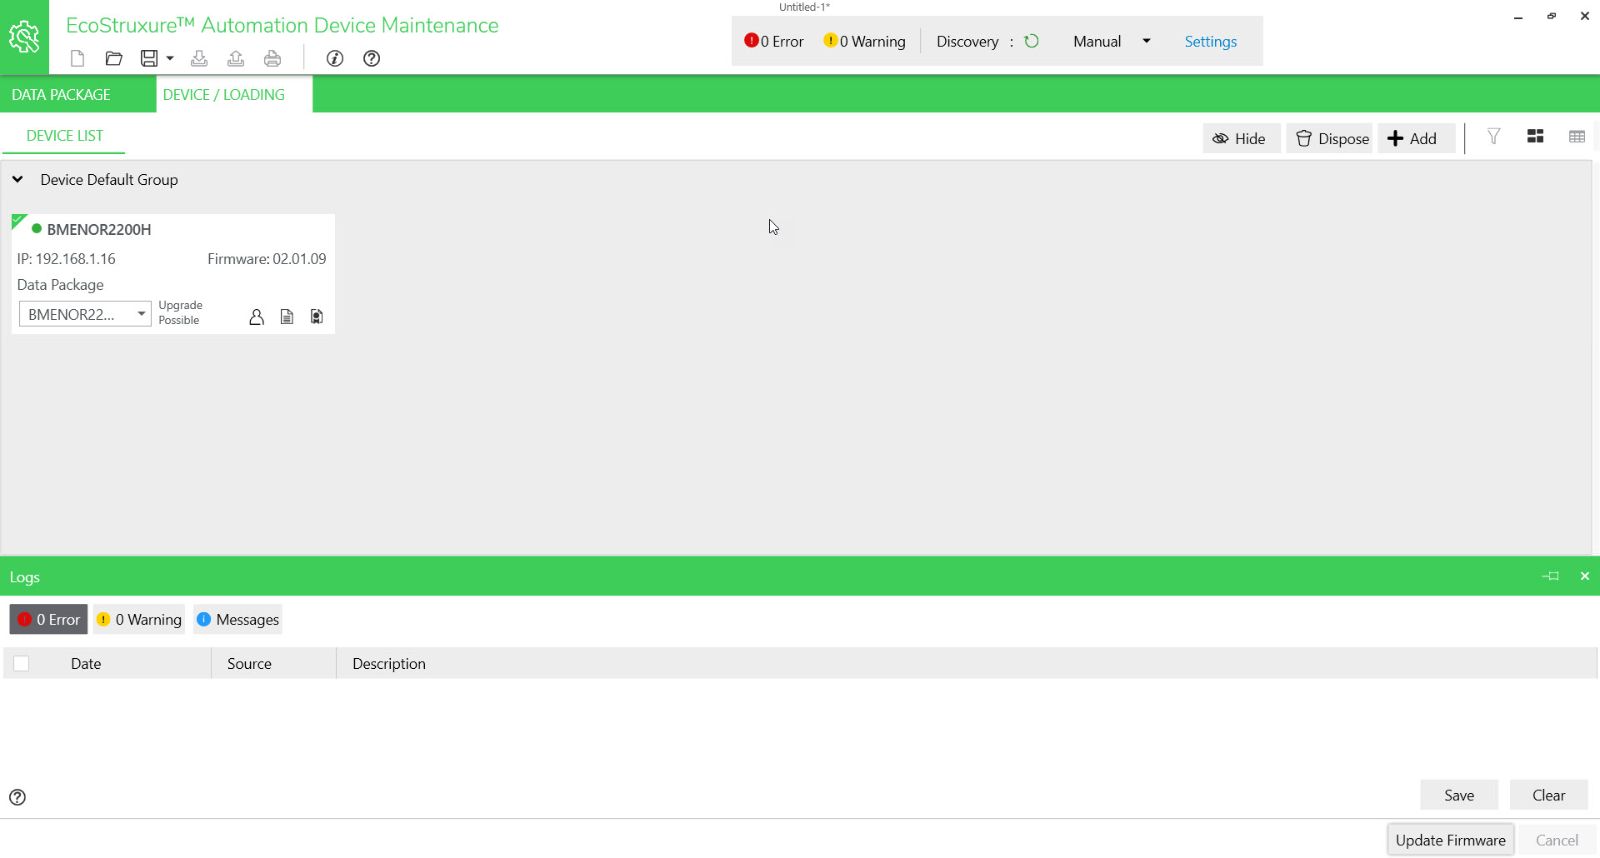Open the device filter funnel icon
This screenshot has height=858, width=1600.
point(1494,137)
